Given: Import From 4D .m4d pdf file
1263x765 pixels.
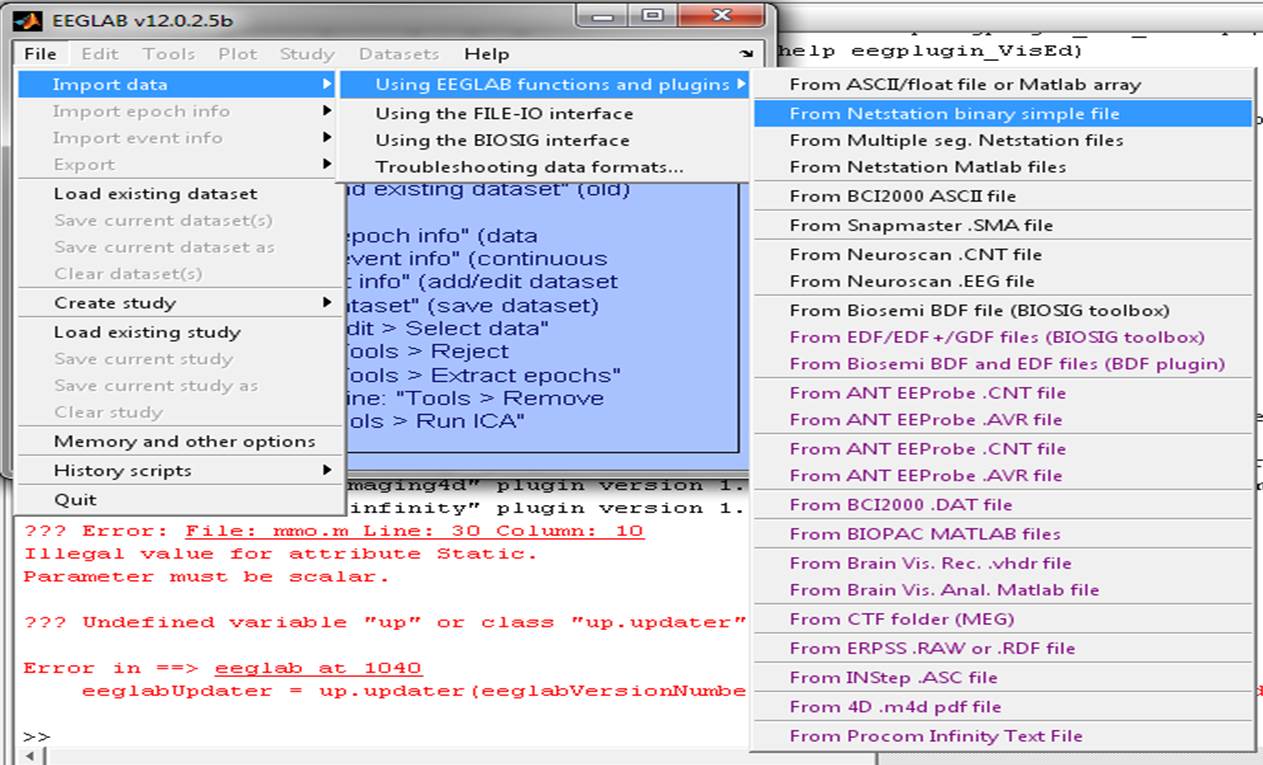Looking at the screenshot, I should click(x=1003, y=706).
